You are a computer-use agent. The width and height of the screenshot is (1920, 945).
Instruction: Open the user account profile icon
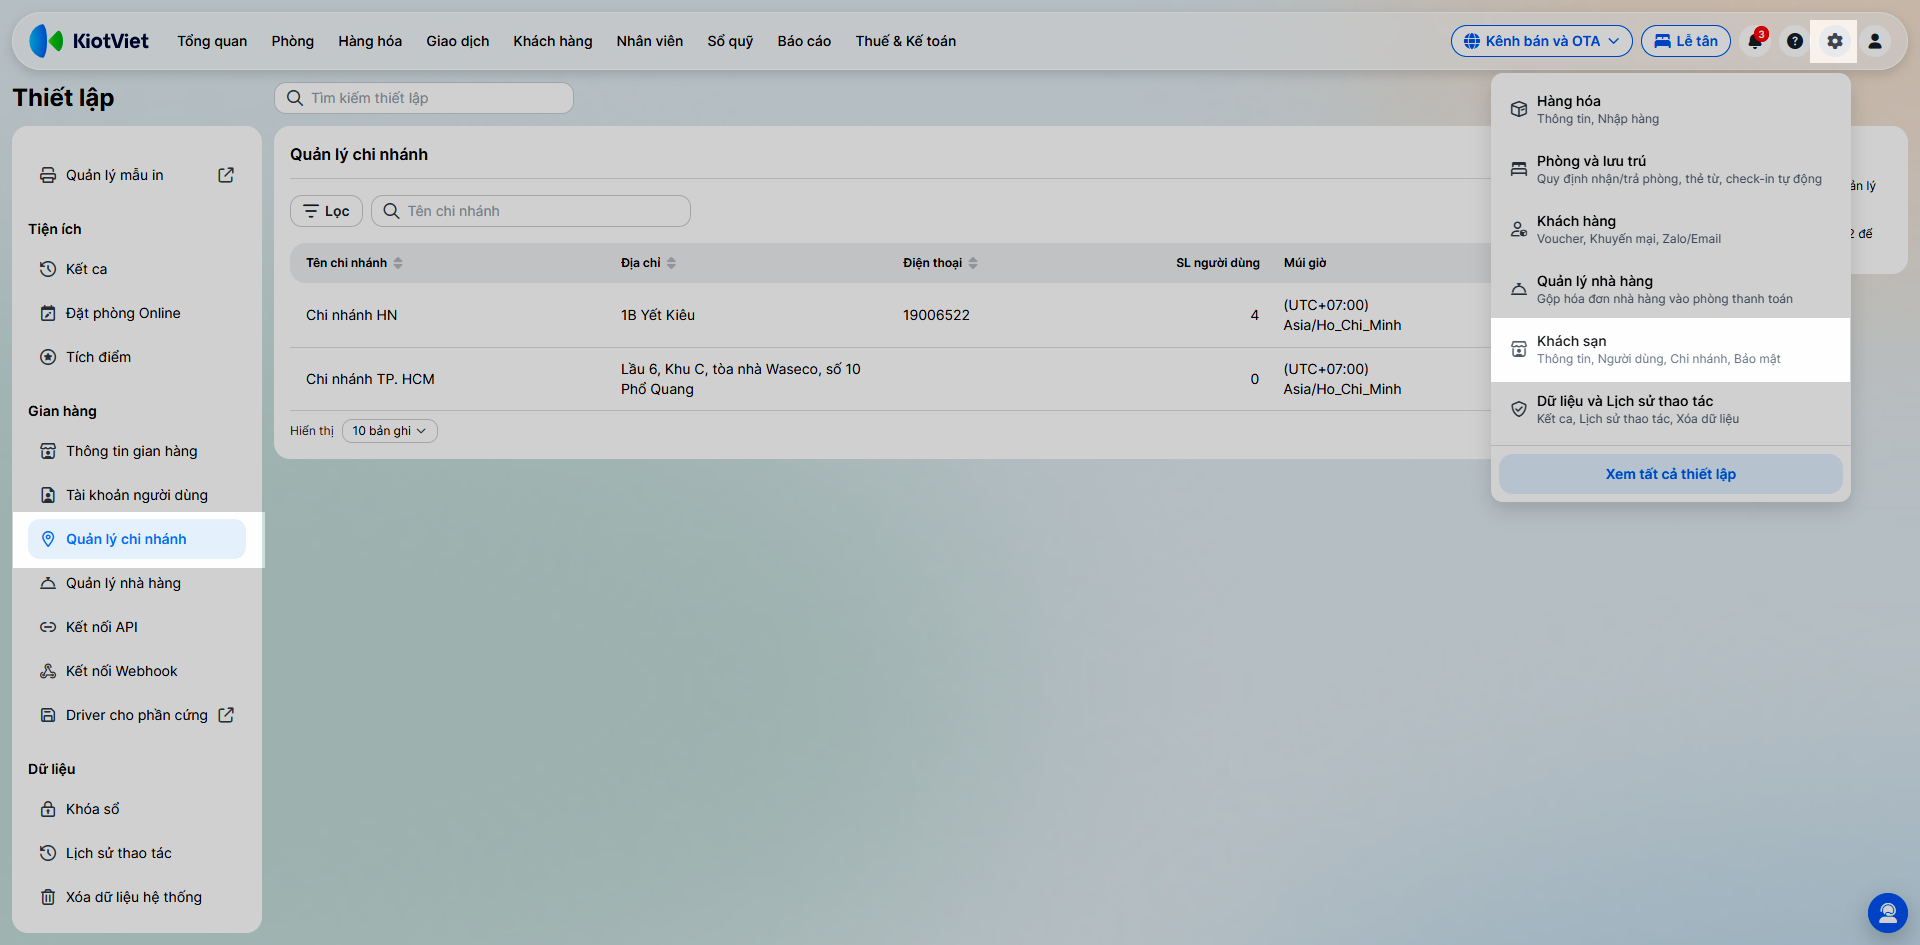click(1875, 41)
